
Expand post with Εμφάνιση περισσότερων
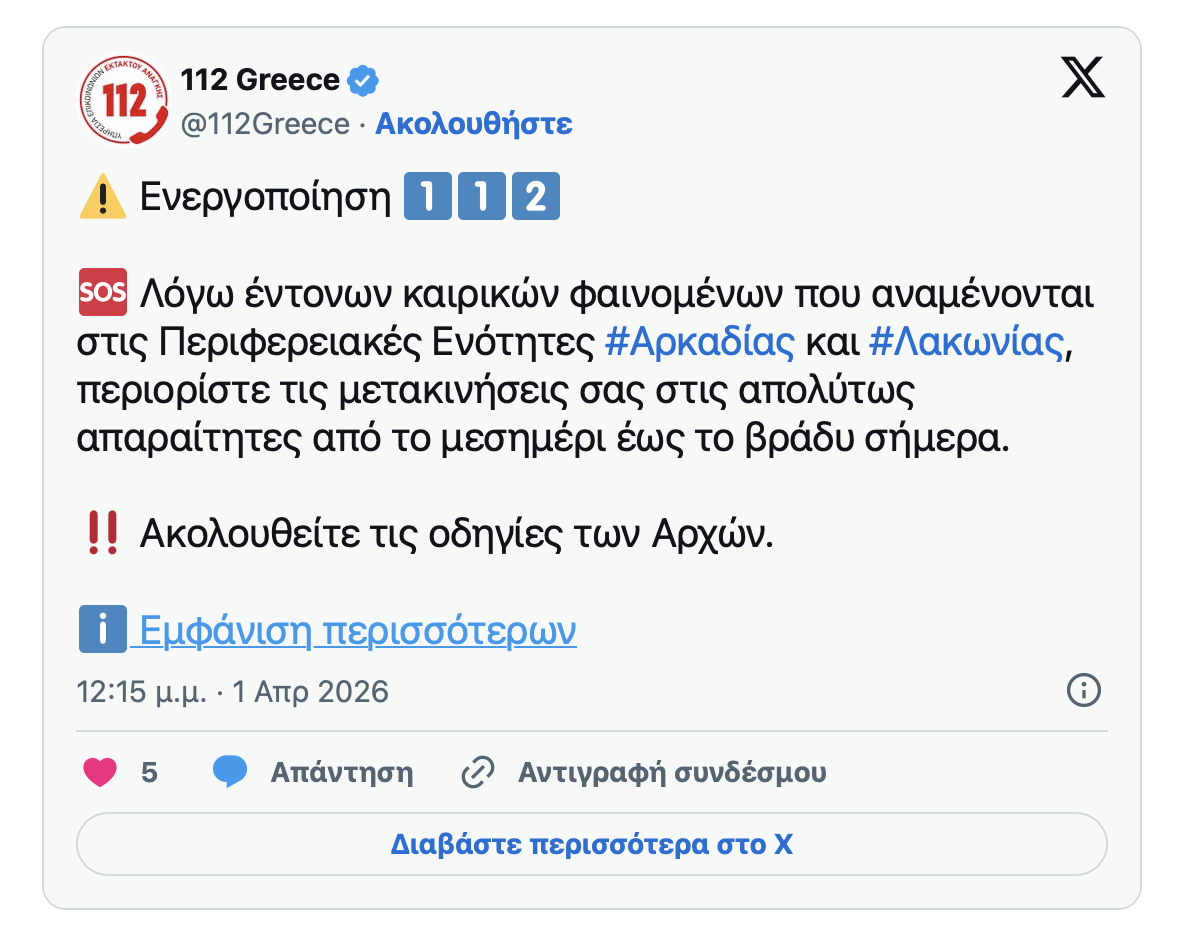[357, 631]
